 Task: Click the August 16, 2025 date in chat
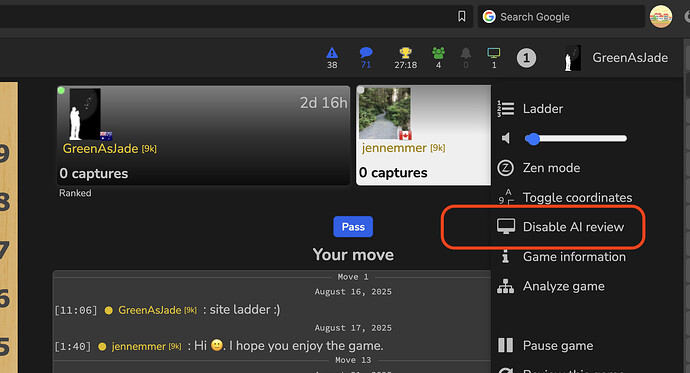pyautogui.click(x=353, y=292)
